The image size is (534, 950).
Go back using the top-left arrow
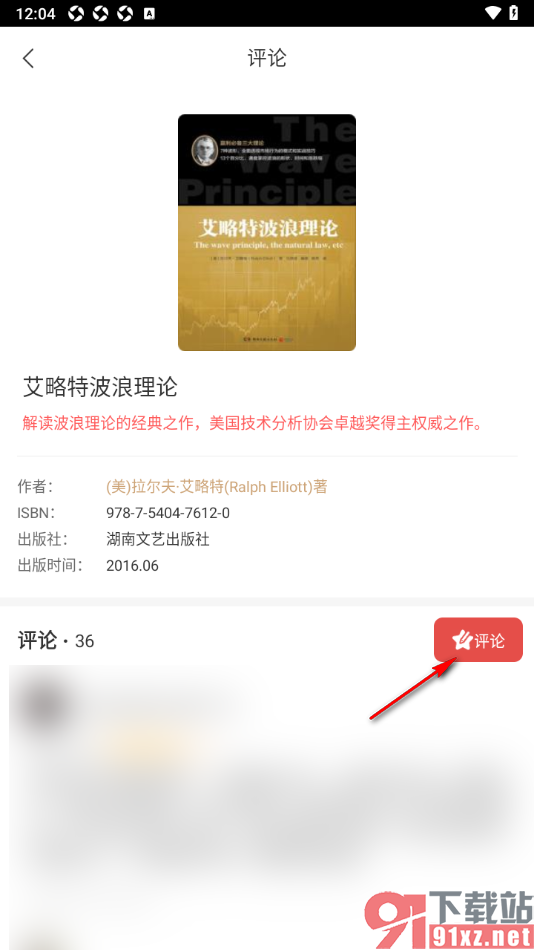tap(28, 58)
